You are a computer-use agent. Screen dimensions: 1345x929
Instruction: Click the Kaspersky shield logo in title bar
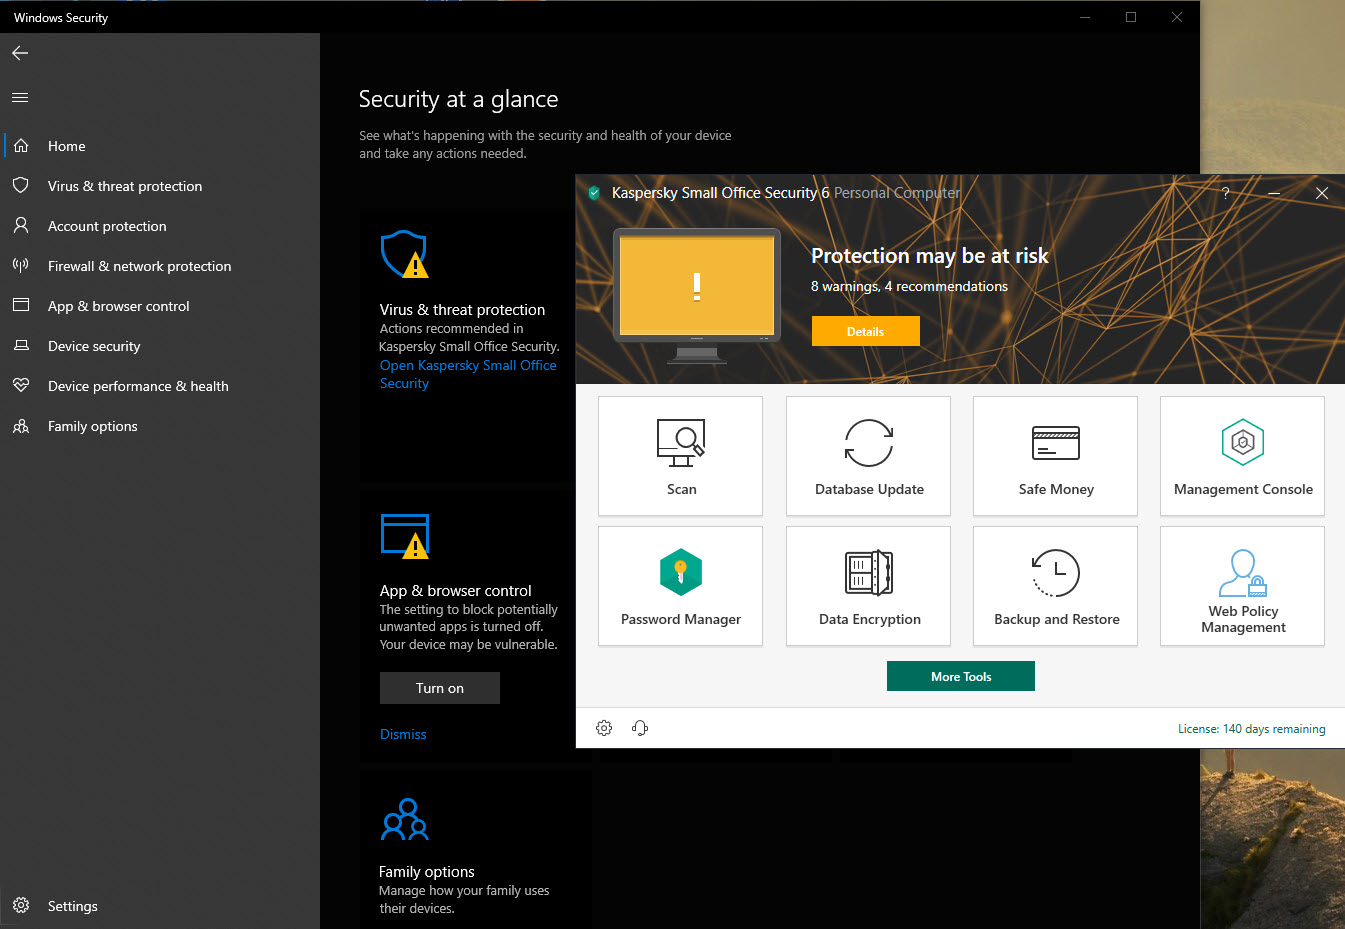tap(594, 193)
